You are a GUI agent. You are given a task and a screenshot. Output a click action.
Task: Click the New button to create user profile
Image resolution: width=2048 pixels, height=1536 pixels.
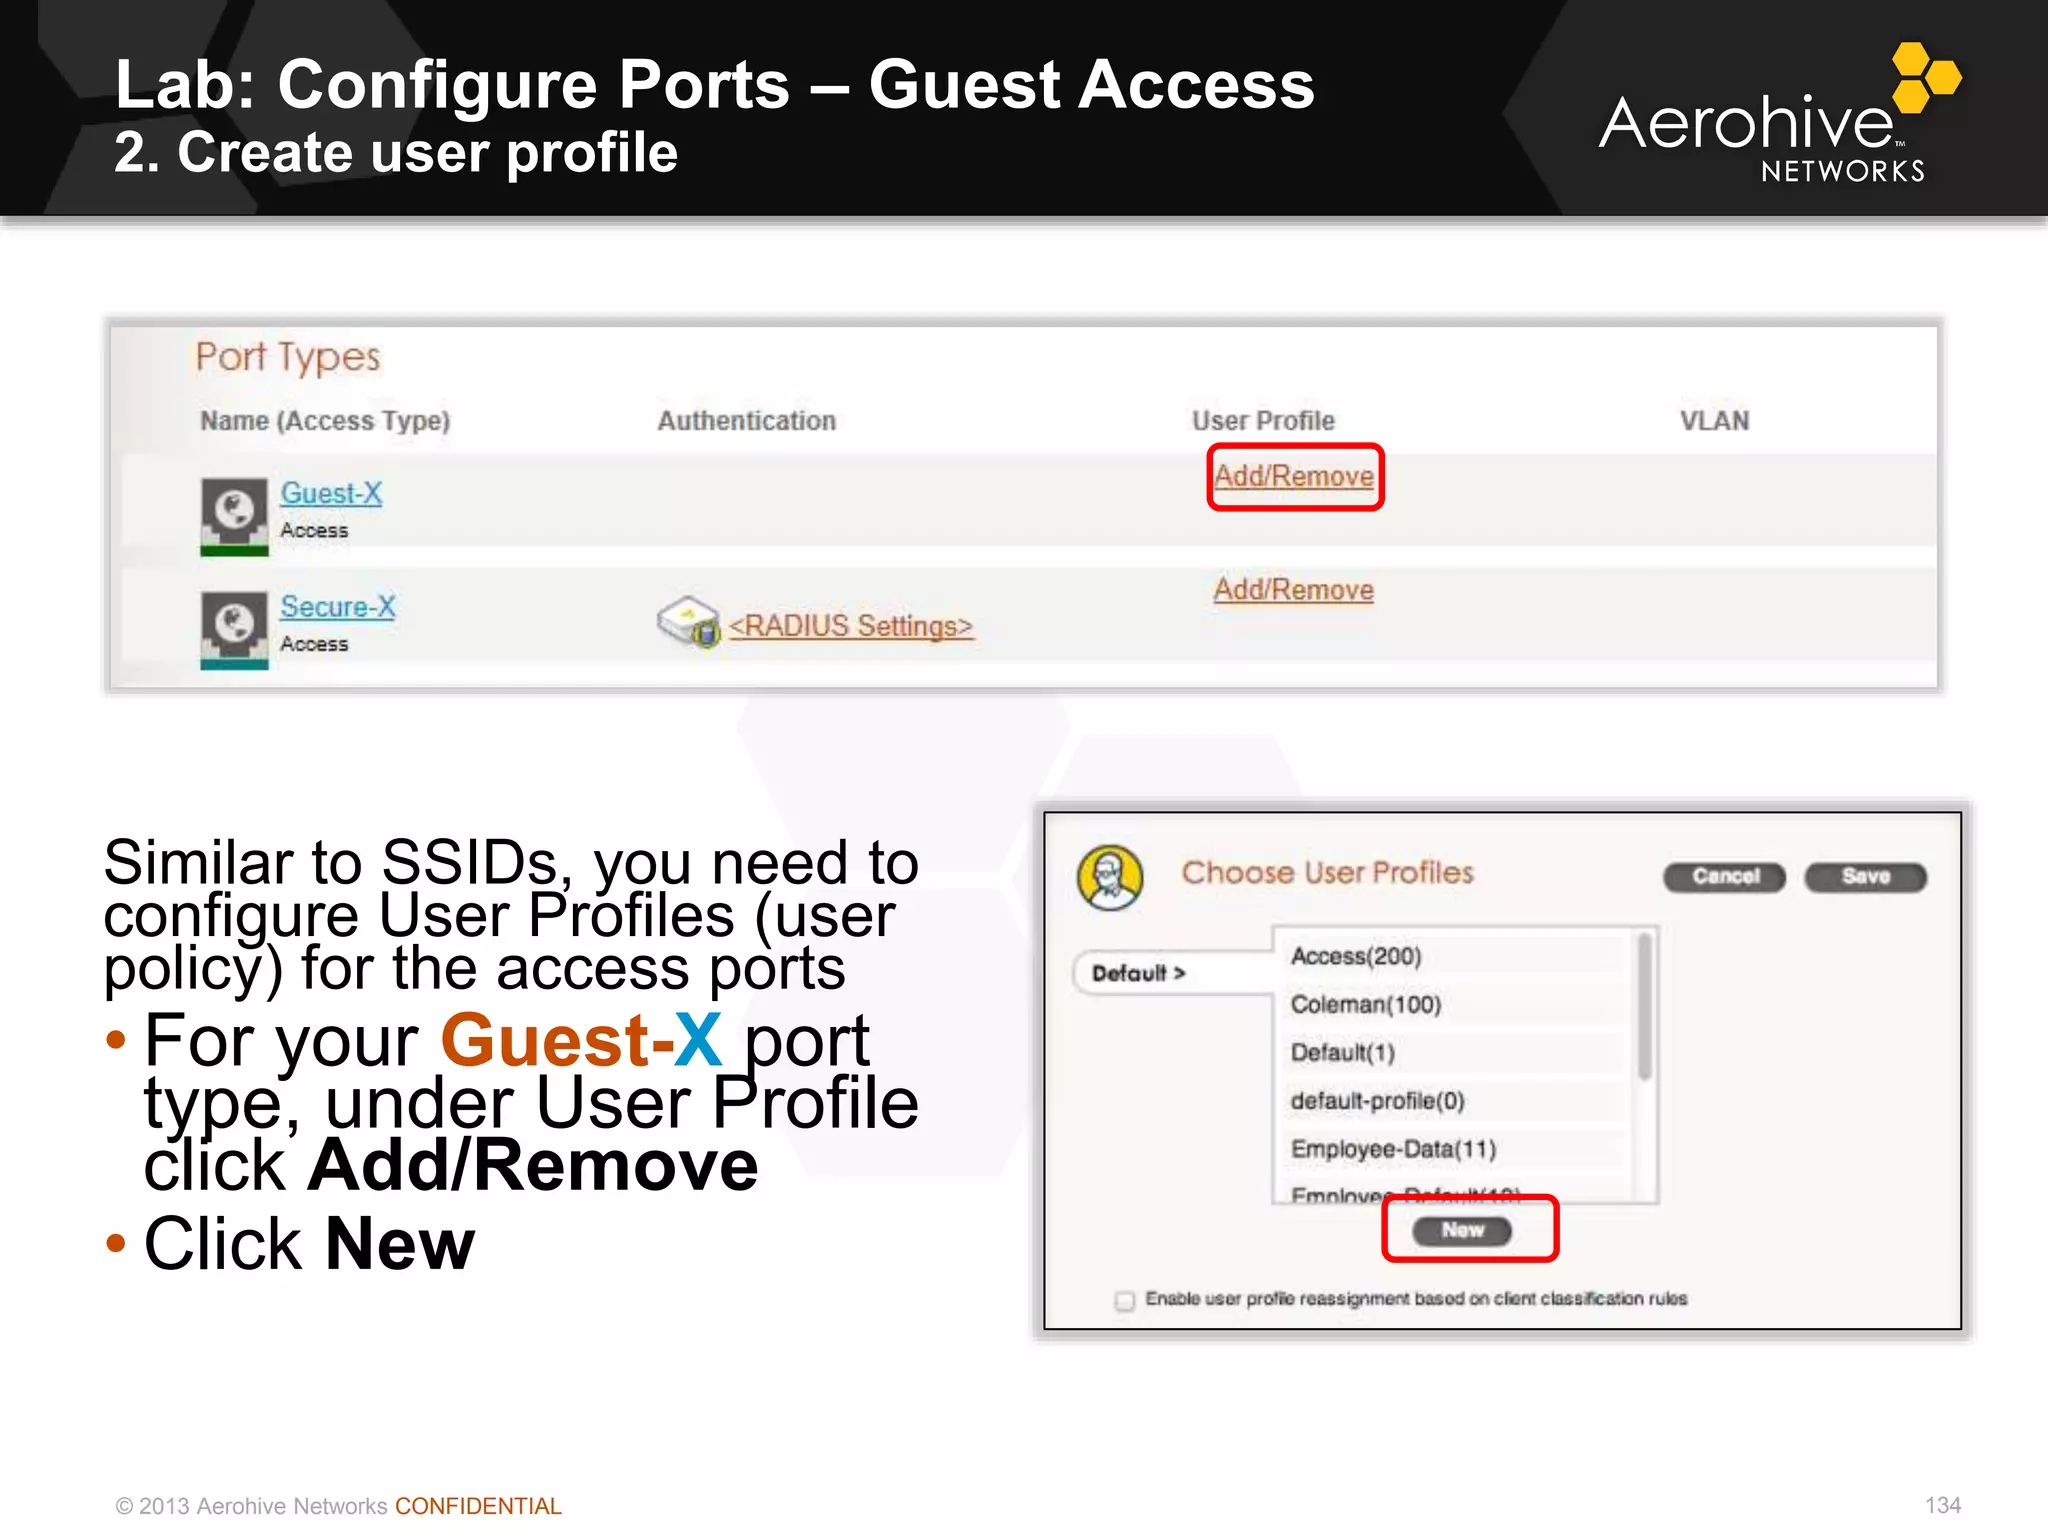(x=1462, y=1230)
